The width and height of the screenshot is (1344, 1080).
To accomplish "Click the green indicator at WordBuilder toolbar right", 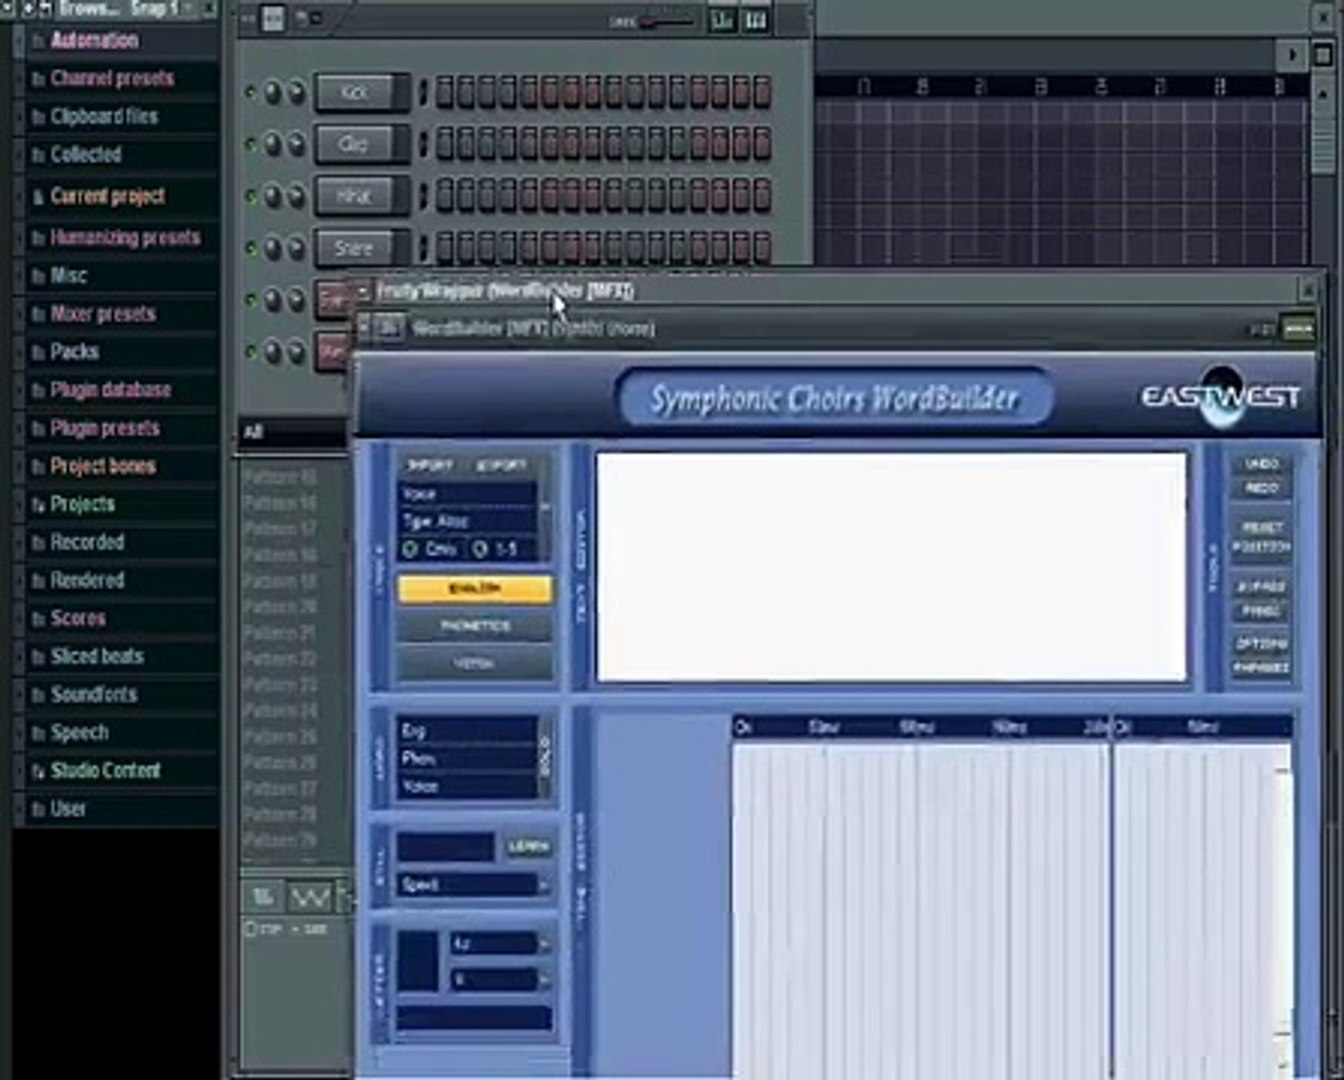I will pos(1298,328).
